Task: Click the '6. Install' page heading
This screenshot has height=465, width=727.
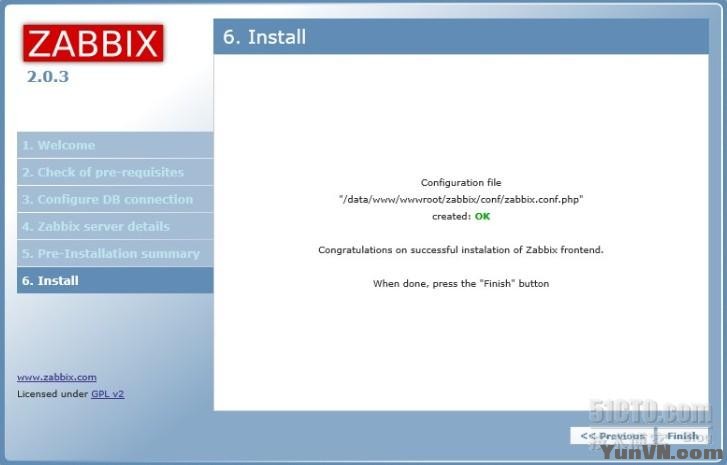Action: [264, 37]
